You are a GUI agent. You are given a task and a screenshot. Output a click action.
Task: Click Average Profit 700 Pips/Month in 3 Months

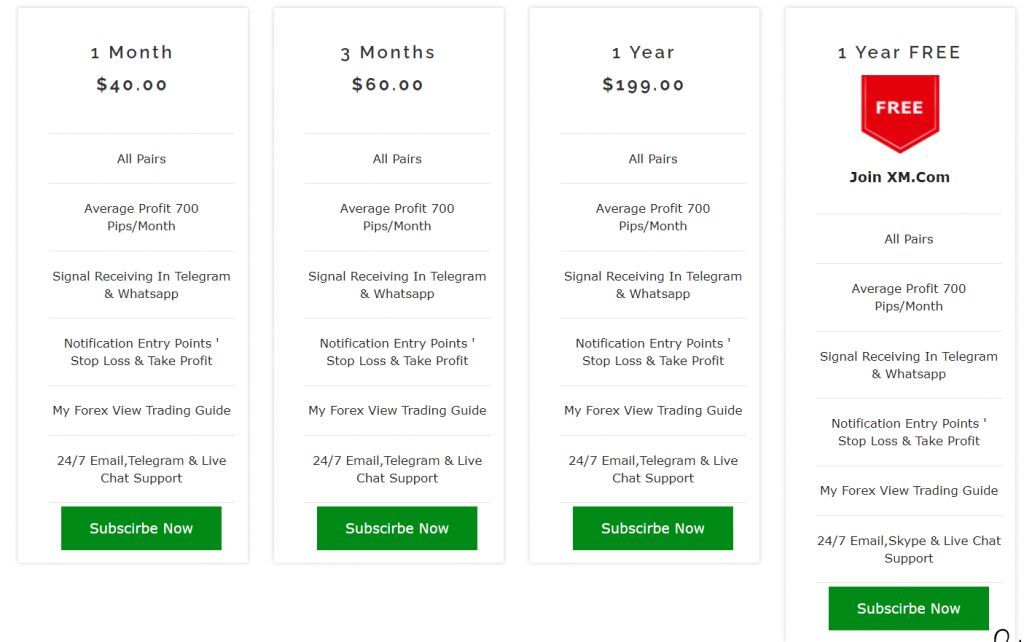(x=397, y=217)
